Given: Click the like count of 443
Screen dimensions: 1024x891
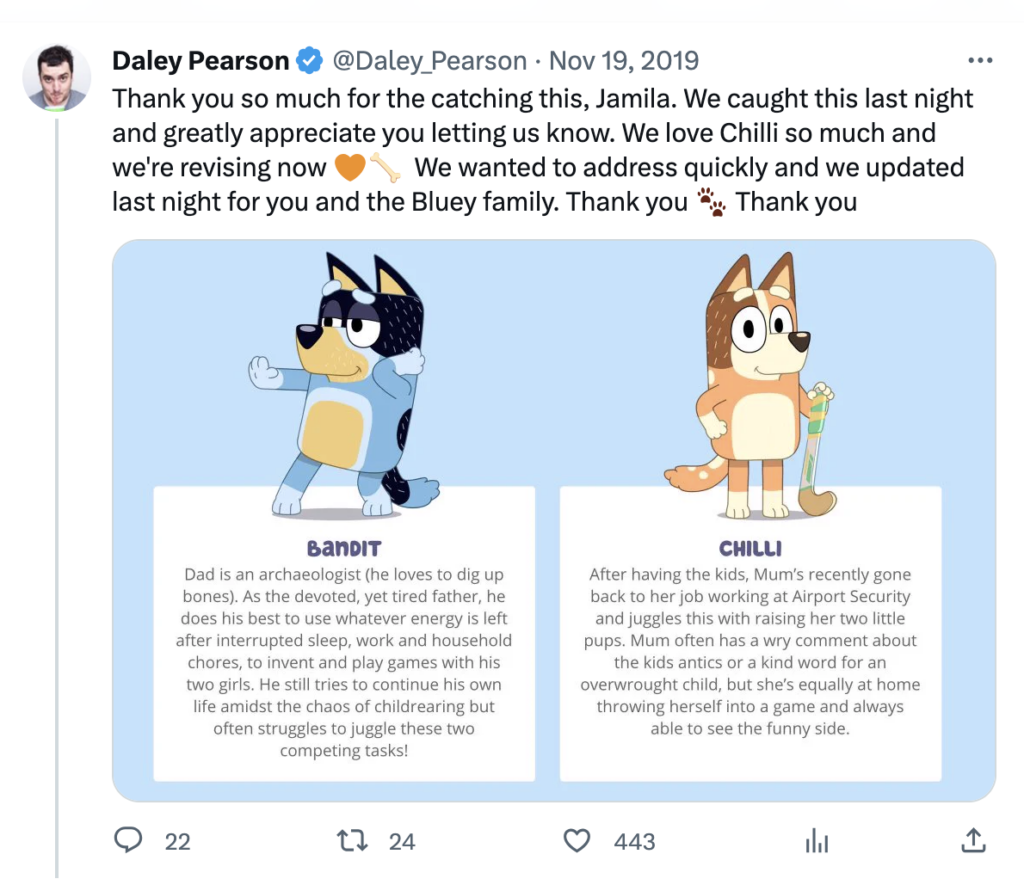Looking at the screenshot, I should [633, 842].
